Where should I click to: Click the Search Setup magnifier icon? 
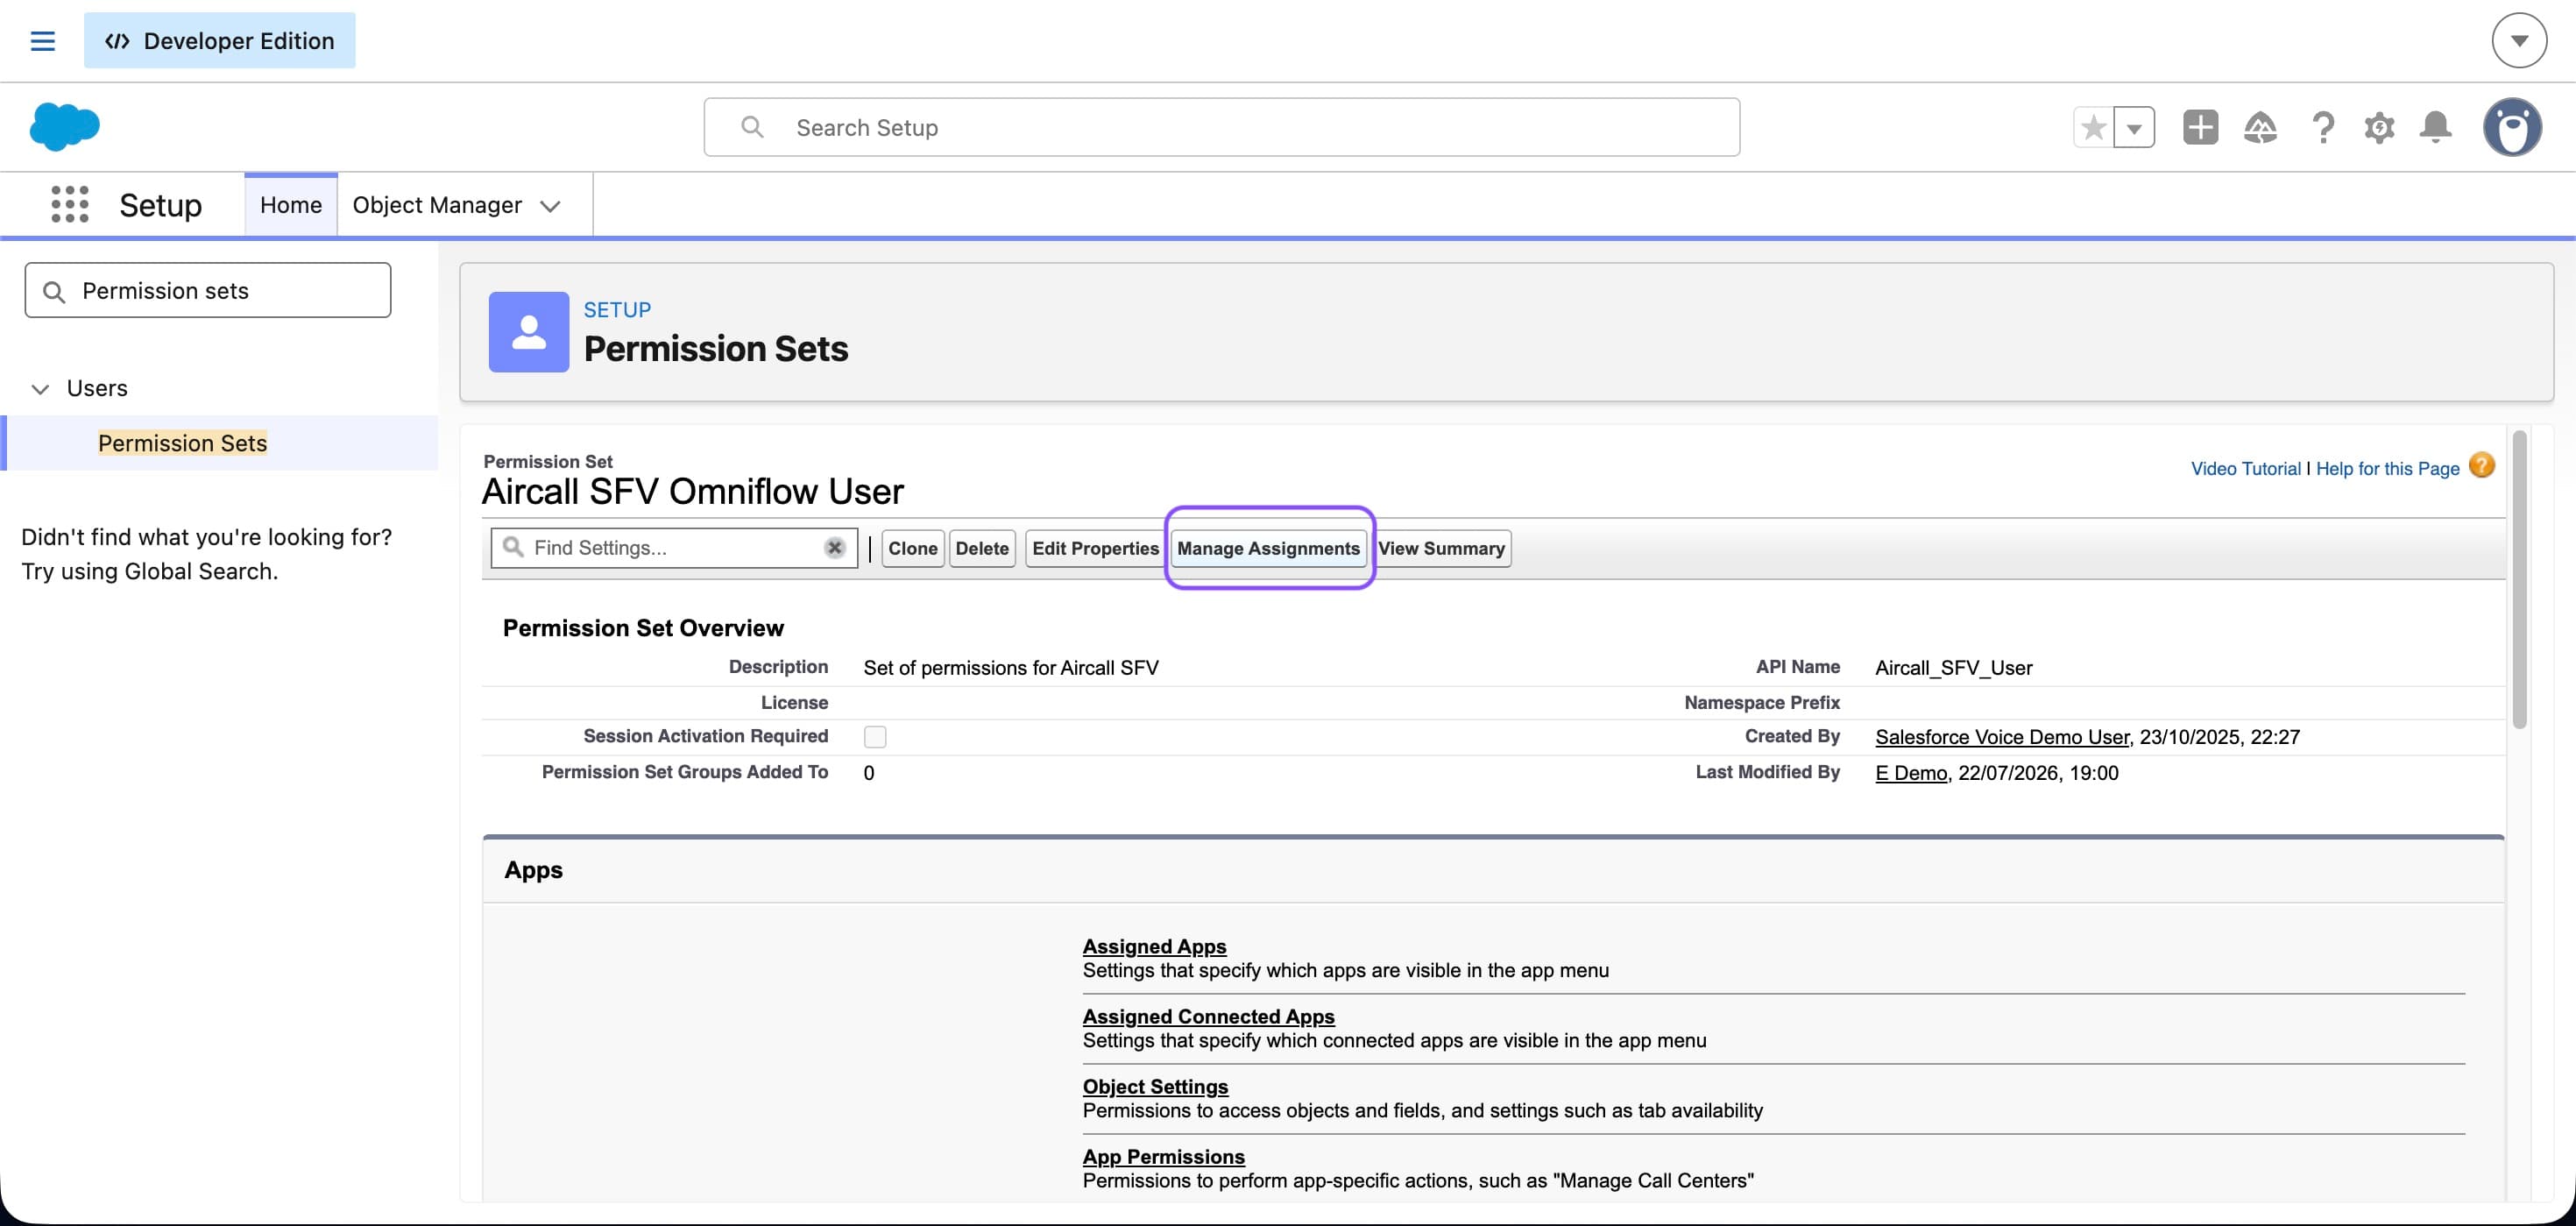(752, 127)
